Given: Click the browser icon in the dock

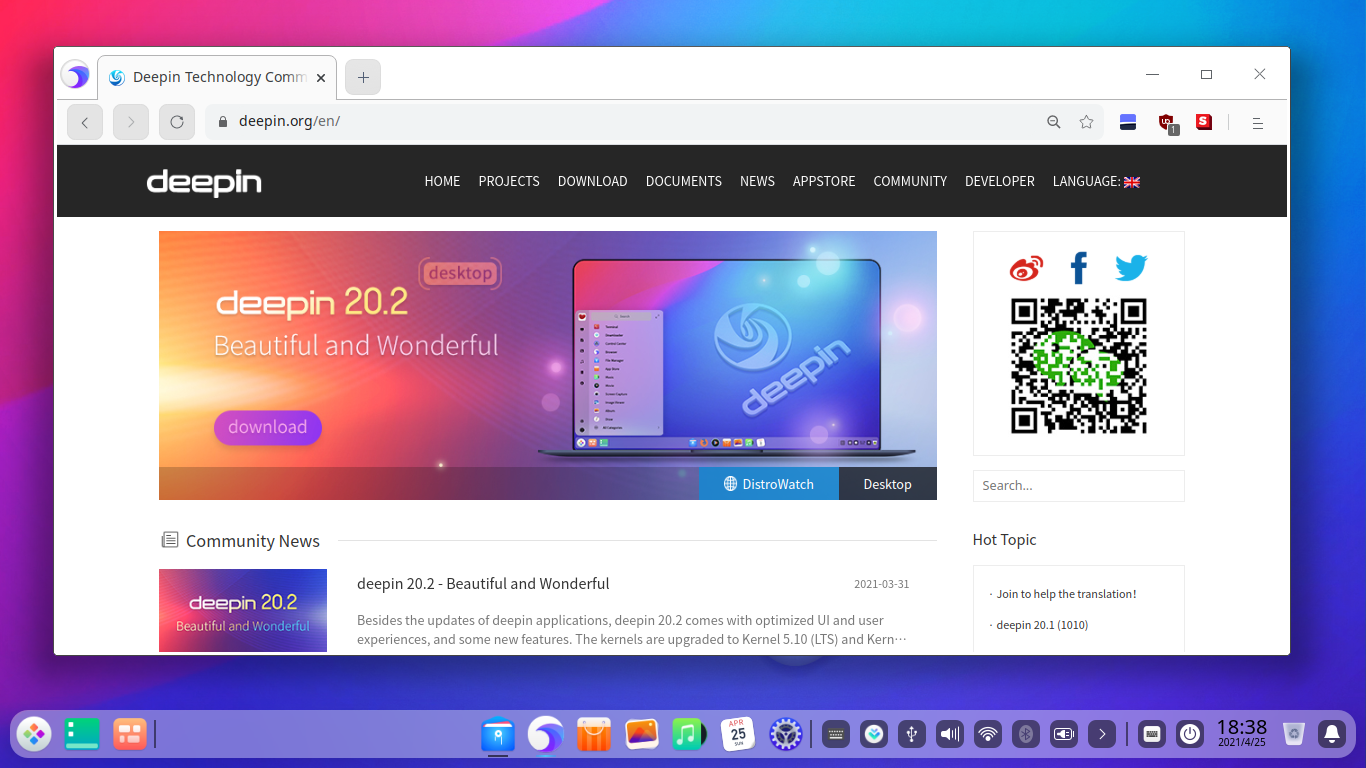Looking at the screenshot, I should coord(546,735).
